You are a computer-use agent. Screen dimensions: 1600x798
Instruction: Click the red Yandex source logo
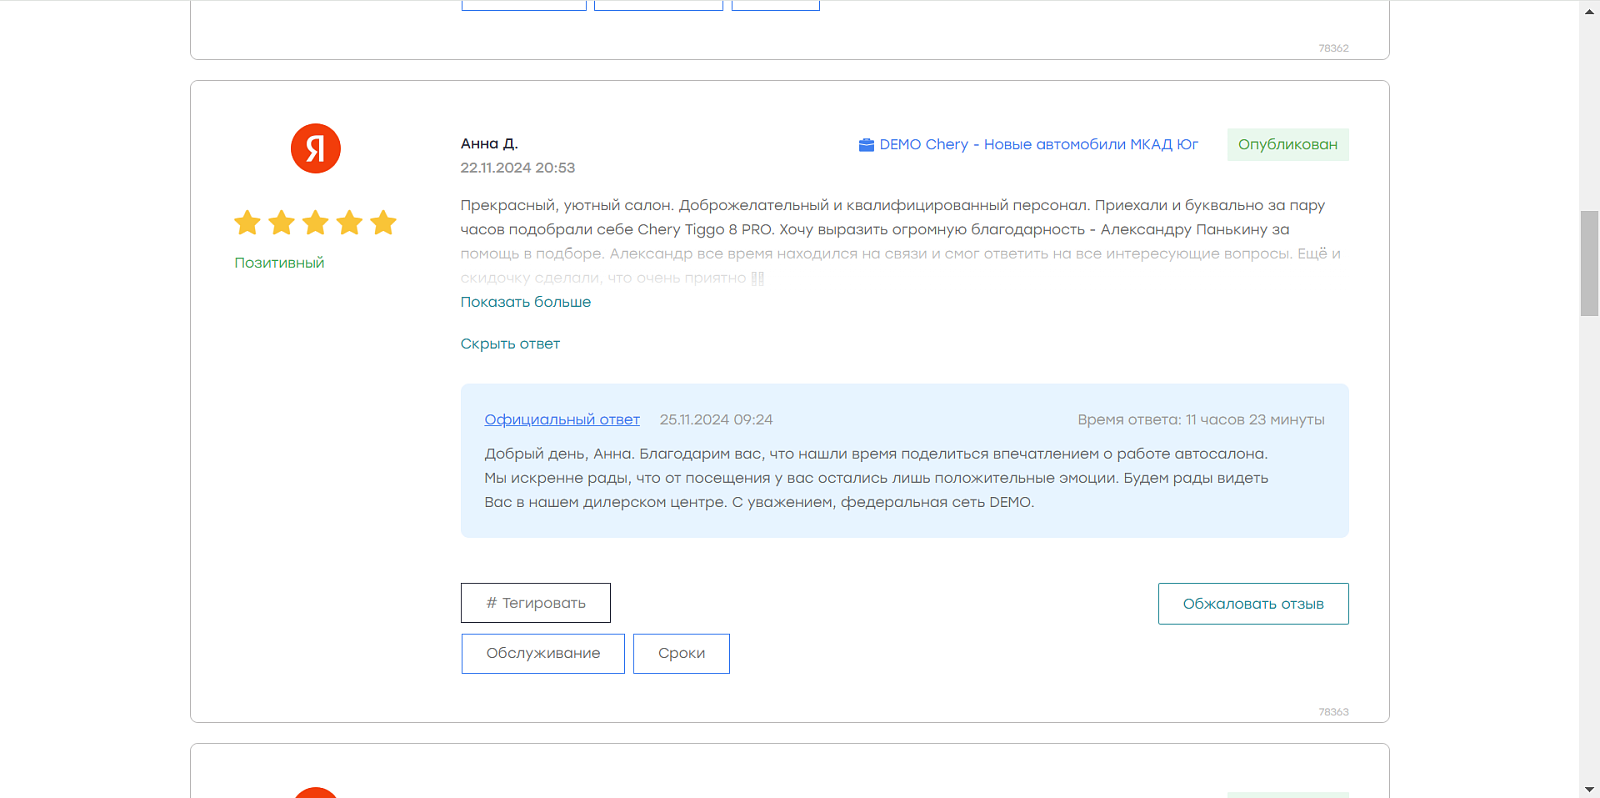click(x=316, y=148)
